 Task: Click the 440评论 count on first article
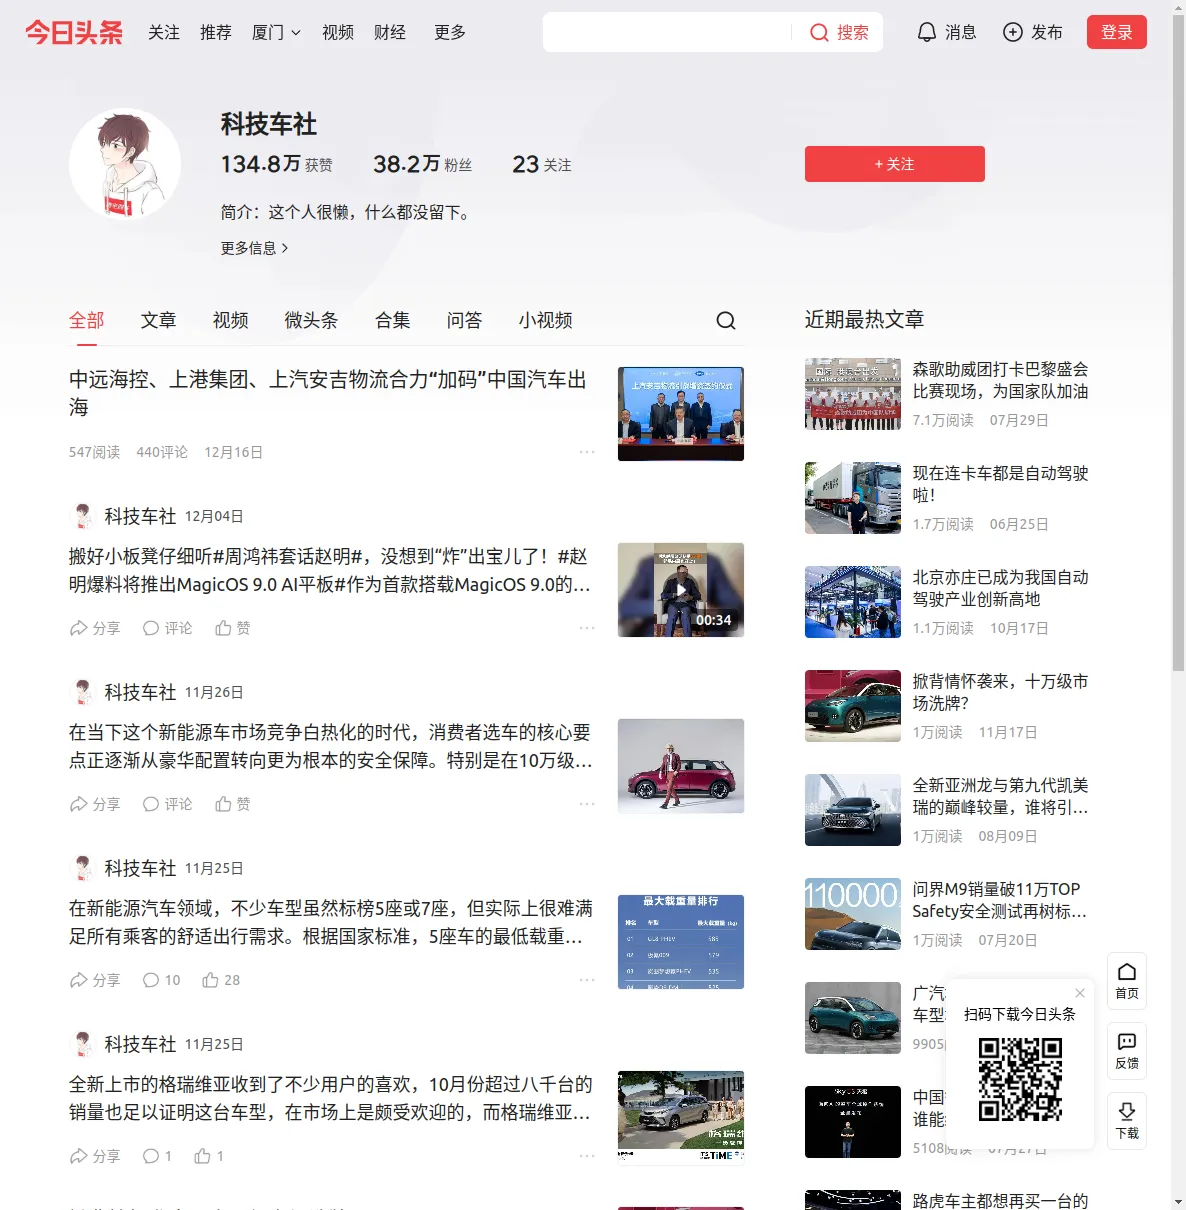click(x=162, y=452)
